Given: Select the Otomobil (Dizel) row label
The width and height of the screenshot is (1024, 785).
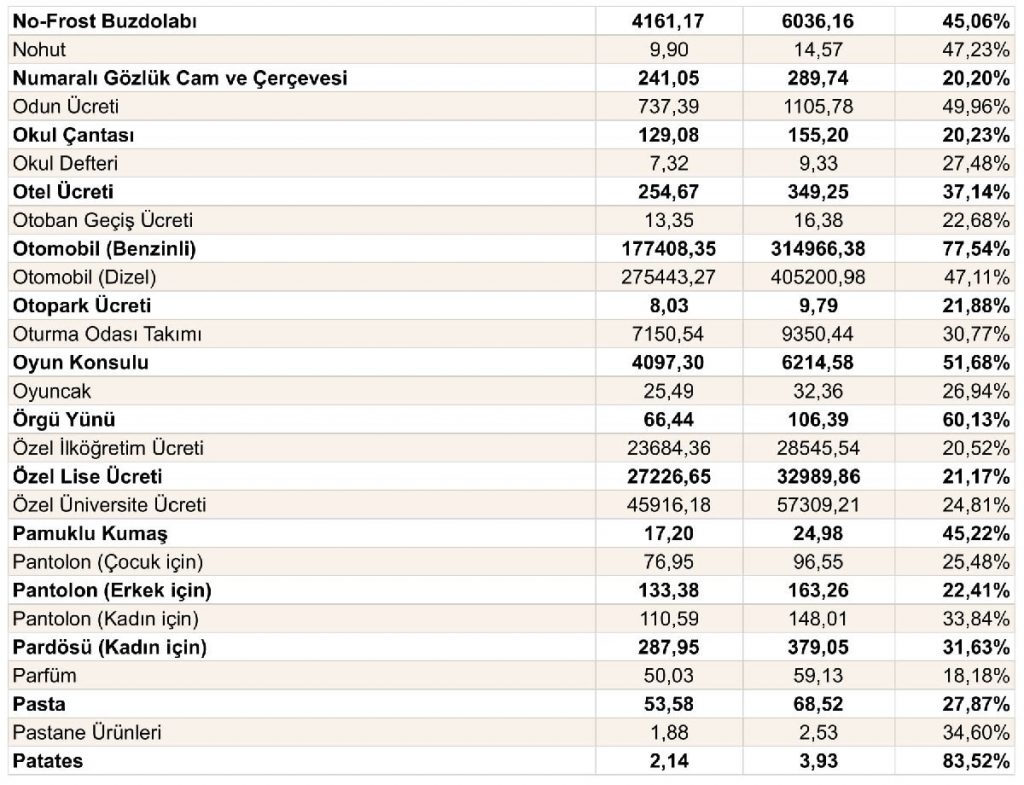Looking at the screenshot, I should (85, 278).
